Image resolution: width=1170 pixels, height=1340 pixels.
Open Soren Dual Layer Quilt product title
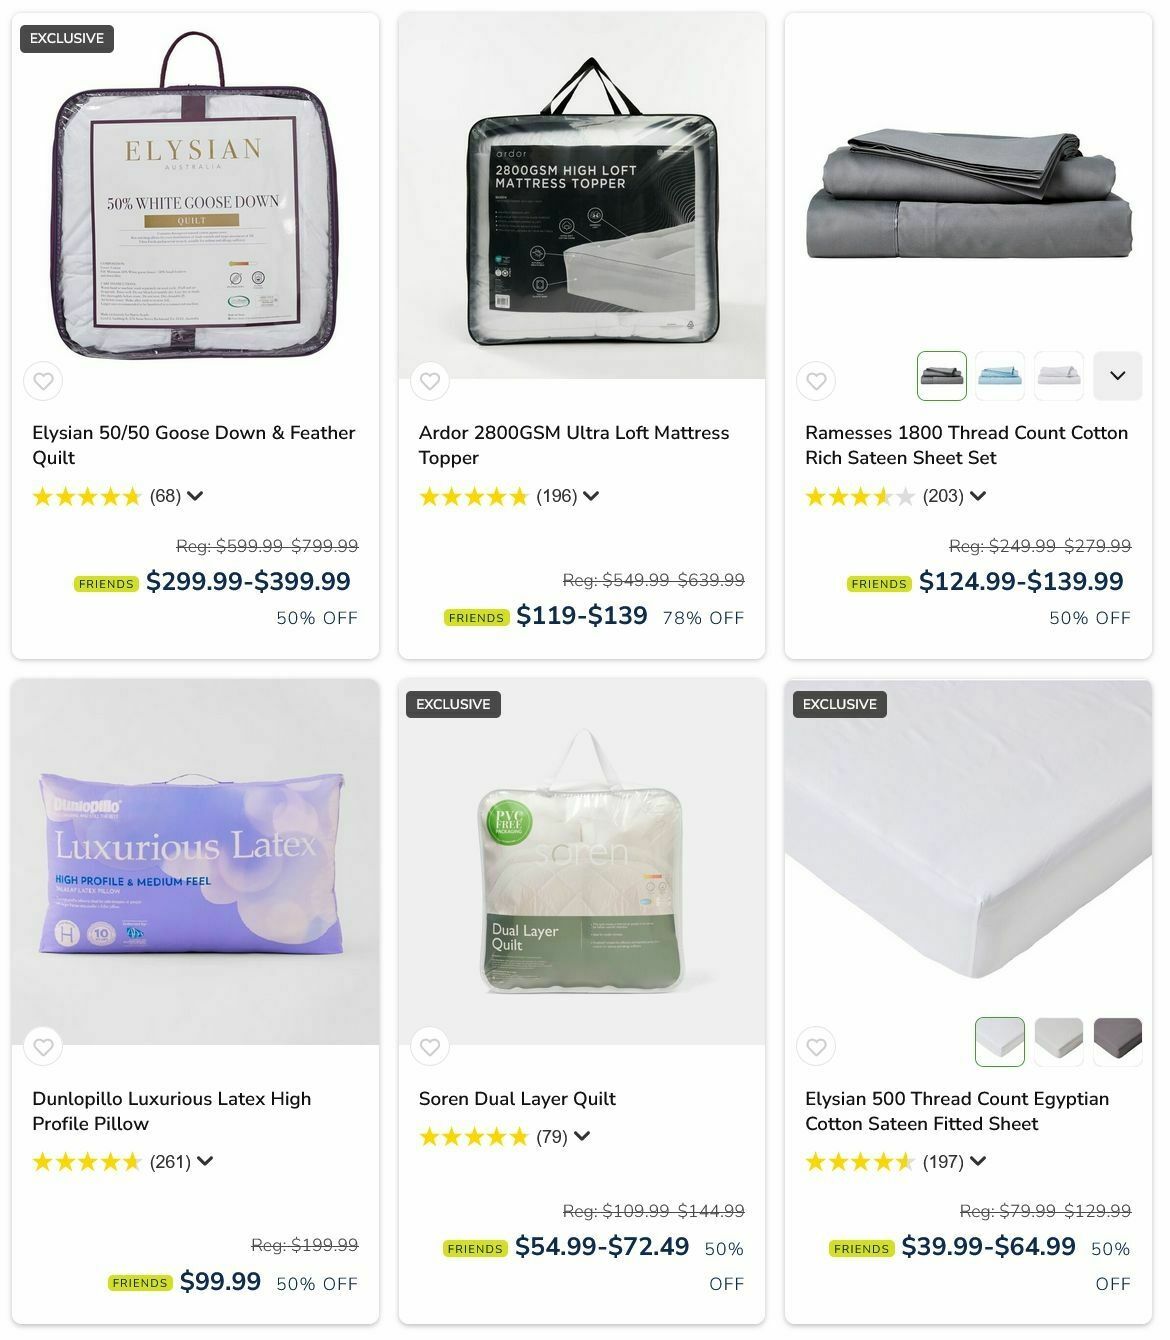pyautogui.click(x=517, y=1098)
